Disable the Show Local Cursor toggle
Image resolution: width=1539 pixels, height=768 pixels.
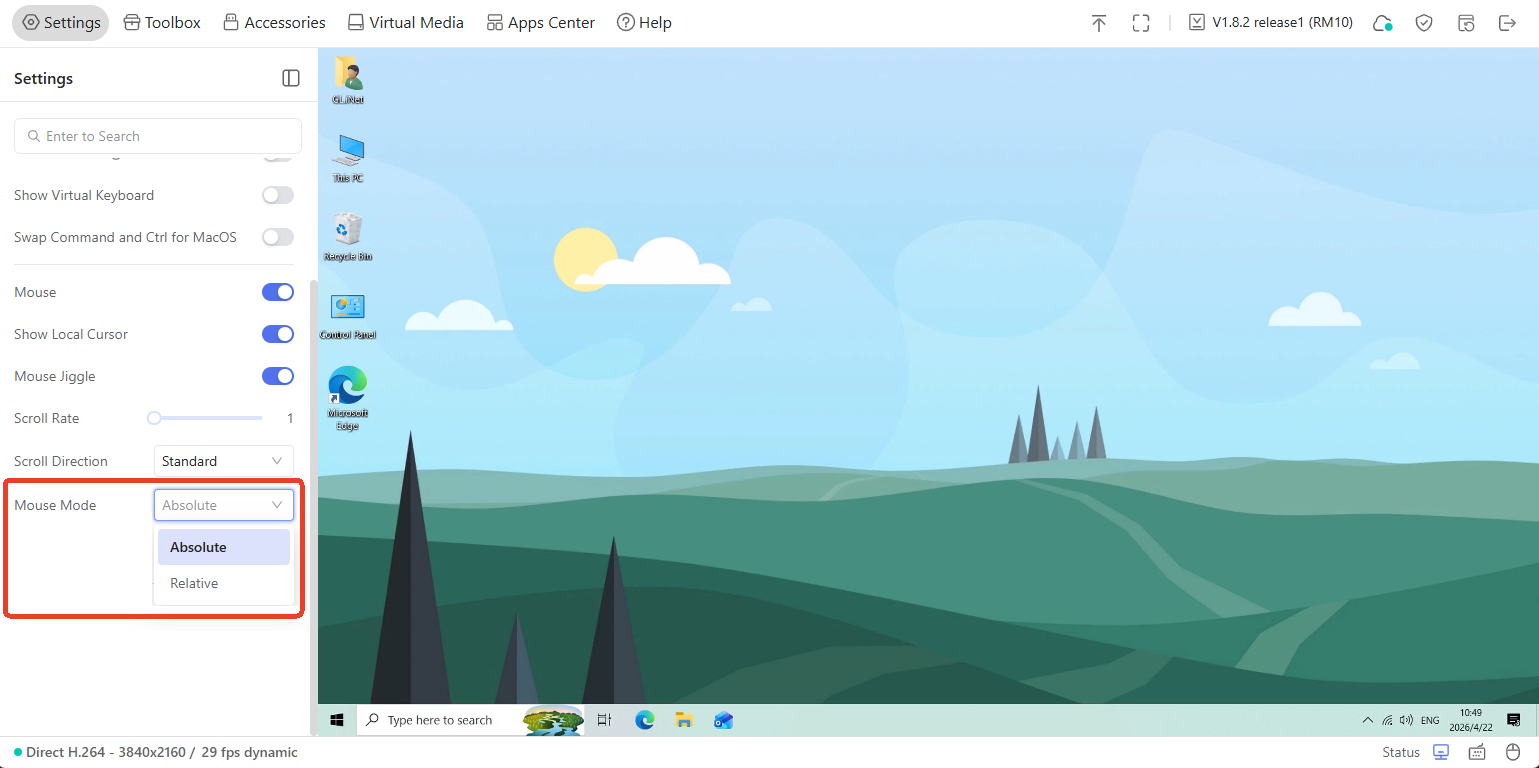pos(278,334)
